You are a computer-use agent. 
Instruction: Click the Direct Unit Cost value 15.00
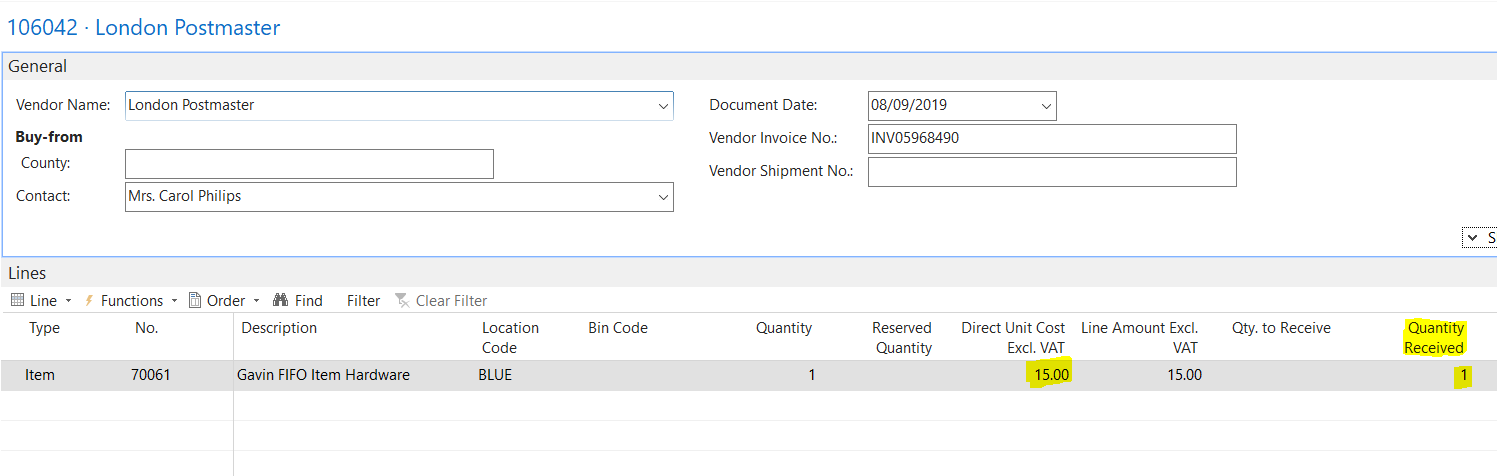pos(1051,375)
